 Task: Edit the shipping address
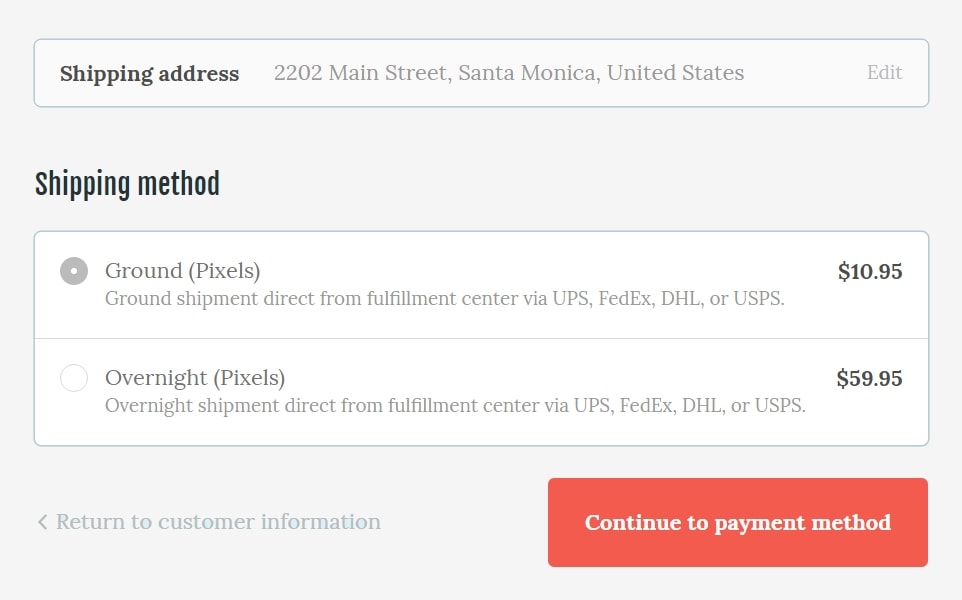(x=884, y=73)
